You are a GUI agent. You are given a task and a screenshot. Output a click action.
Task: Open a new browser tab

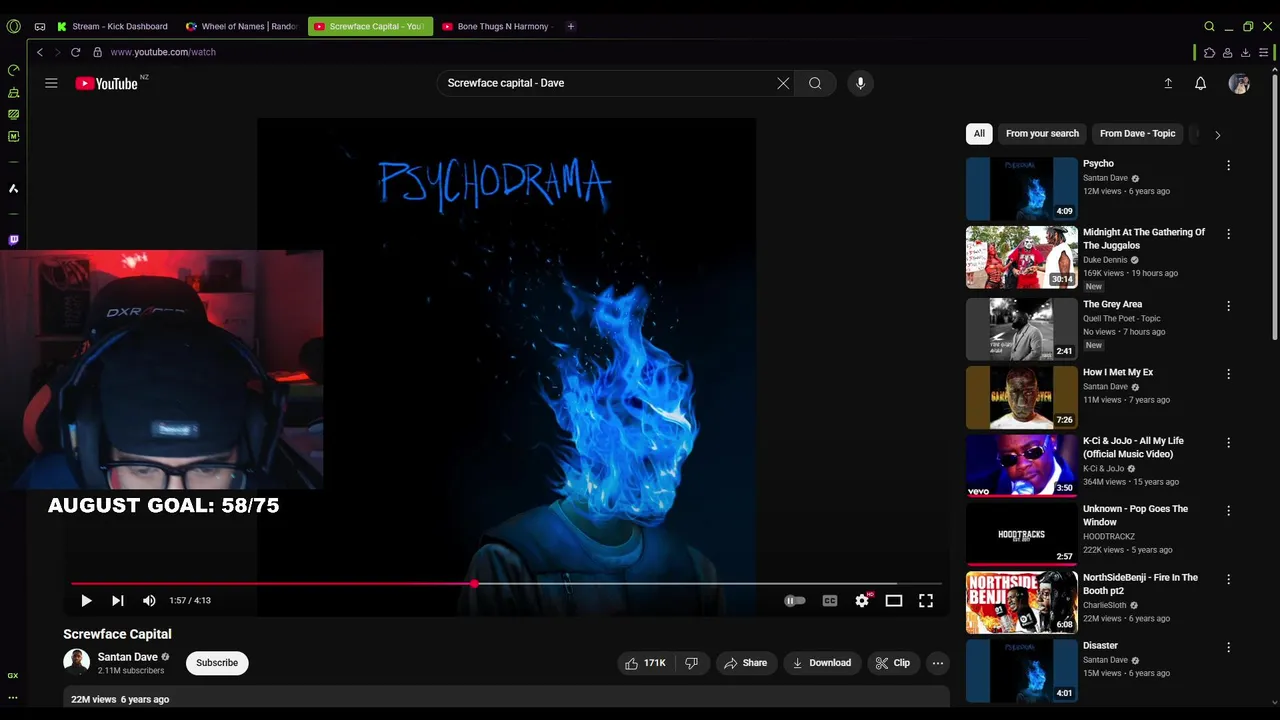[571, 26]
